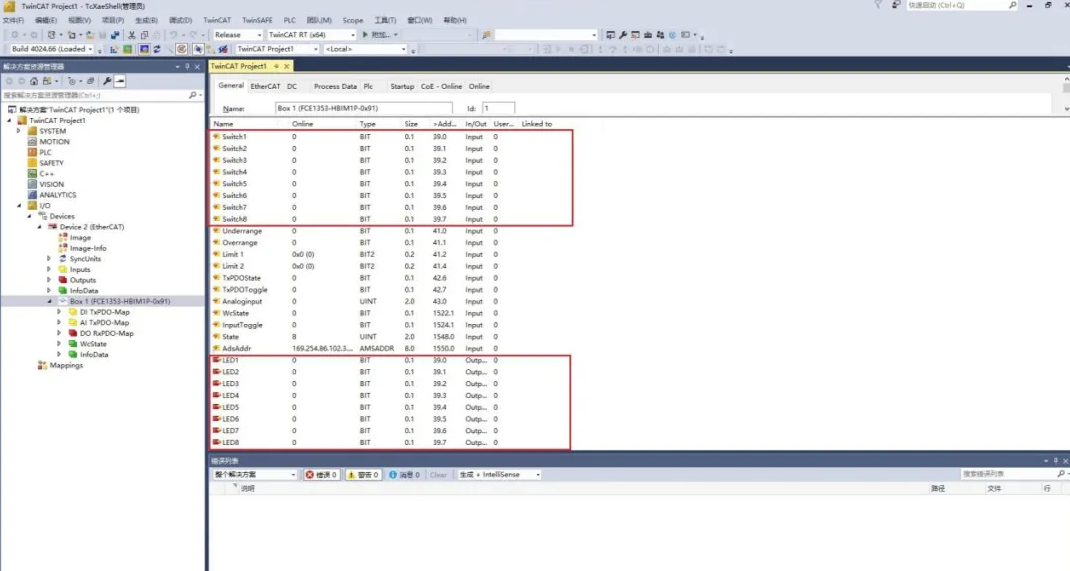
Task: Switch to the Process Data tab
Action: tap(335, 87)
